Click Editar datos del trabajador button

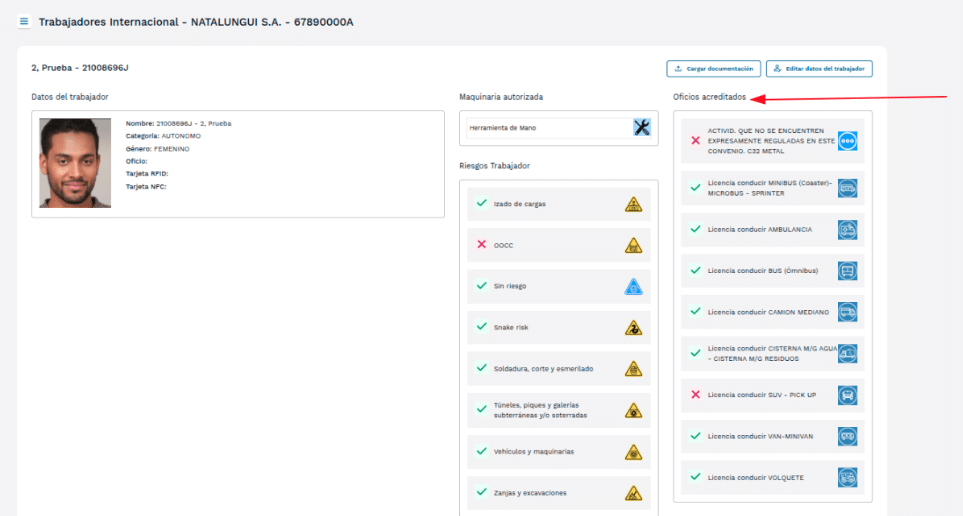[819, 69]
